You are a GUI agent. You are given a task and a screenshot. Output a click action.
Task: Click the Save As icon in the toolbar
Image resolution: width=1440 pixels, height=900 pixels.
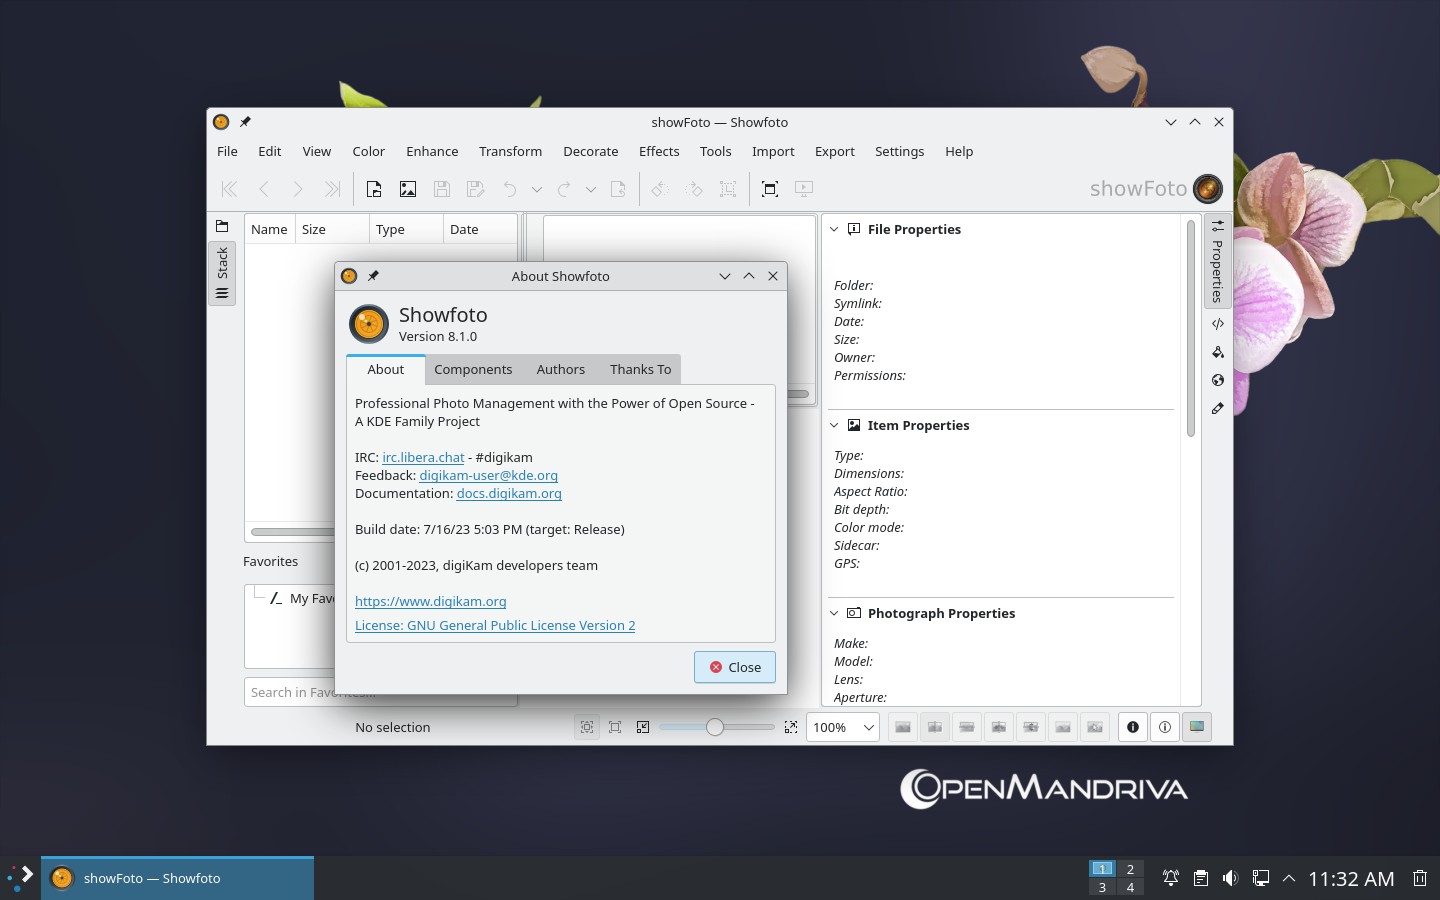click(476, 189)
